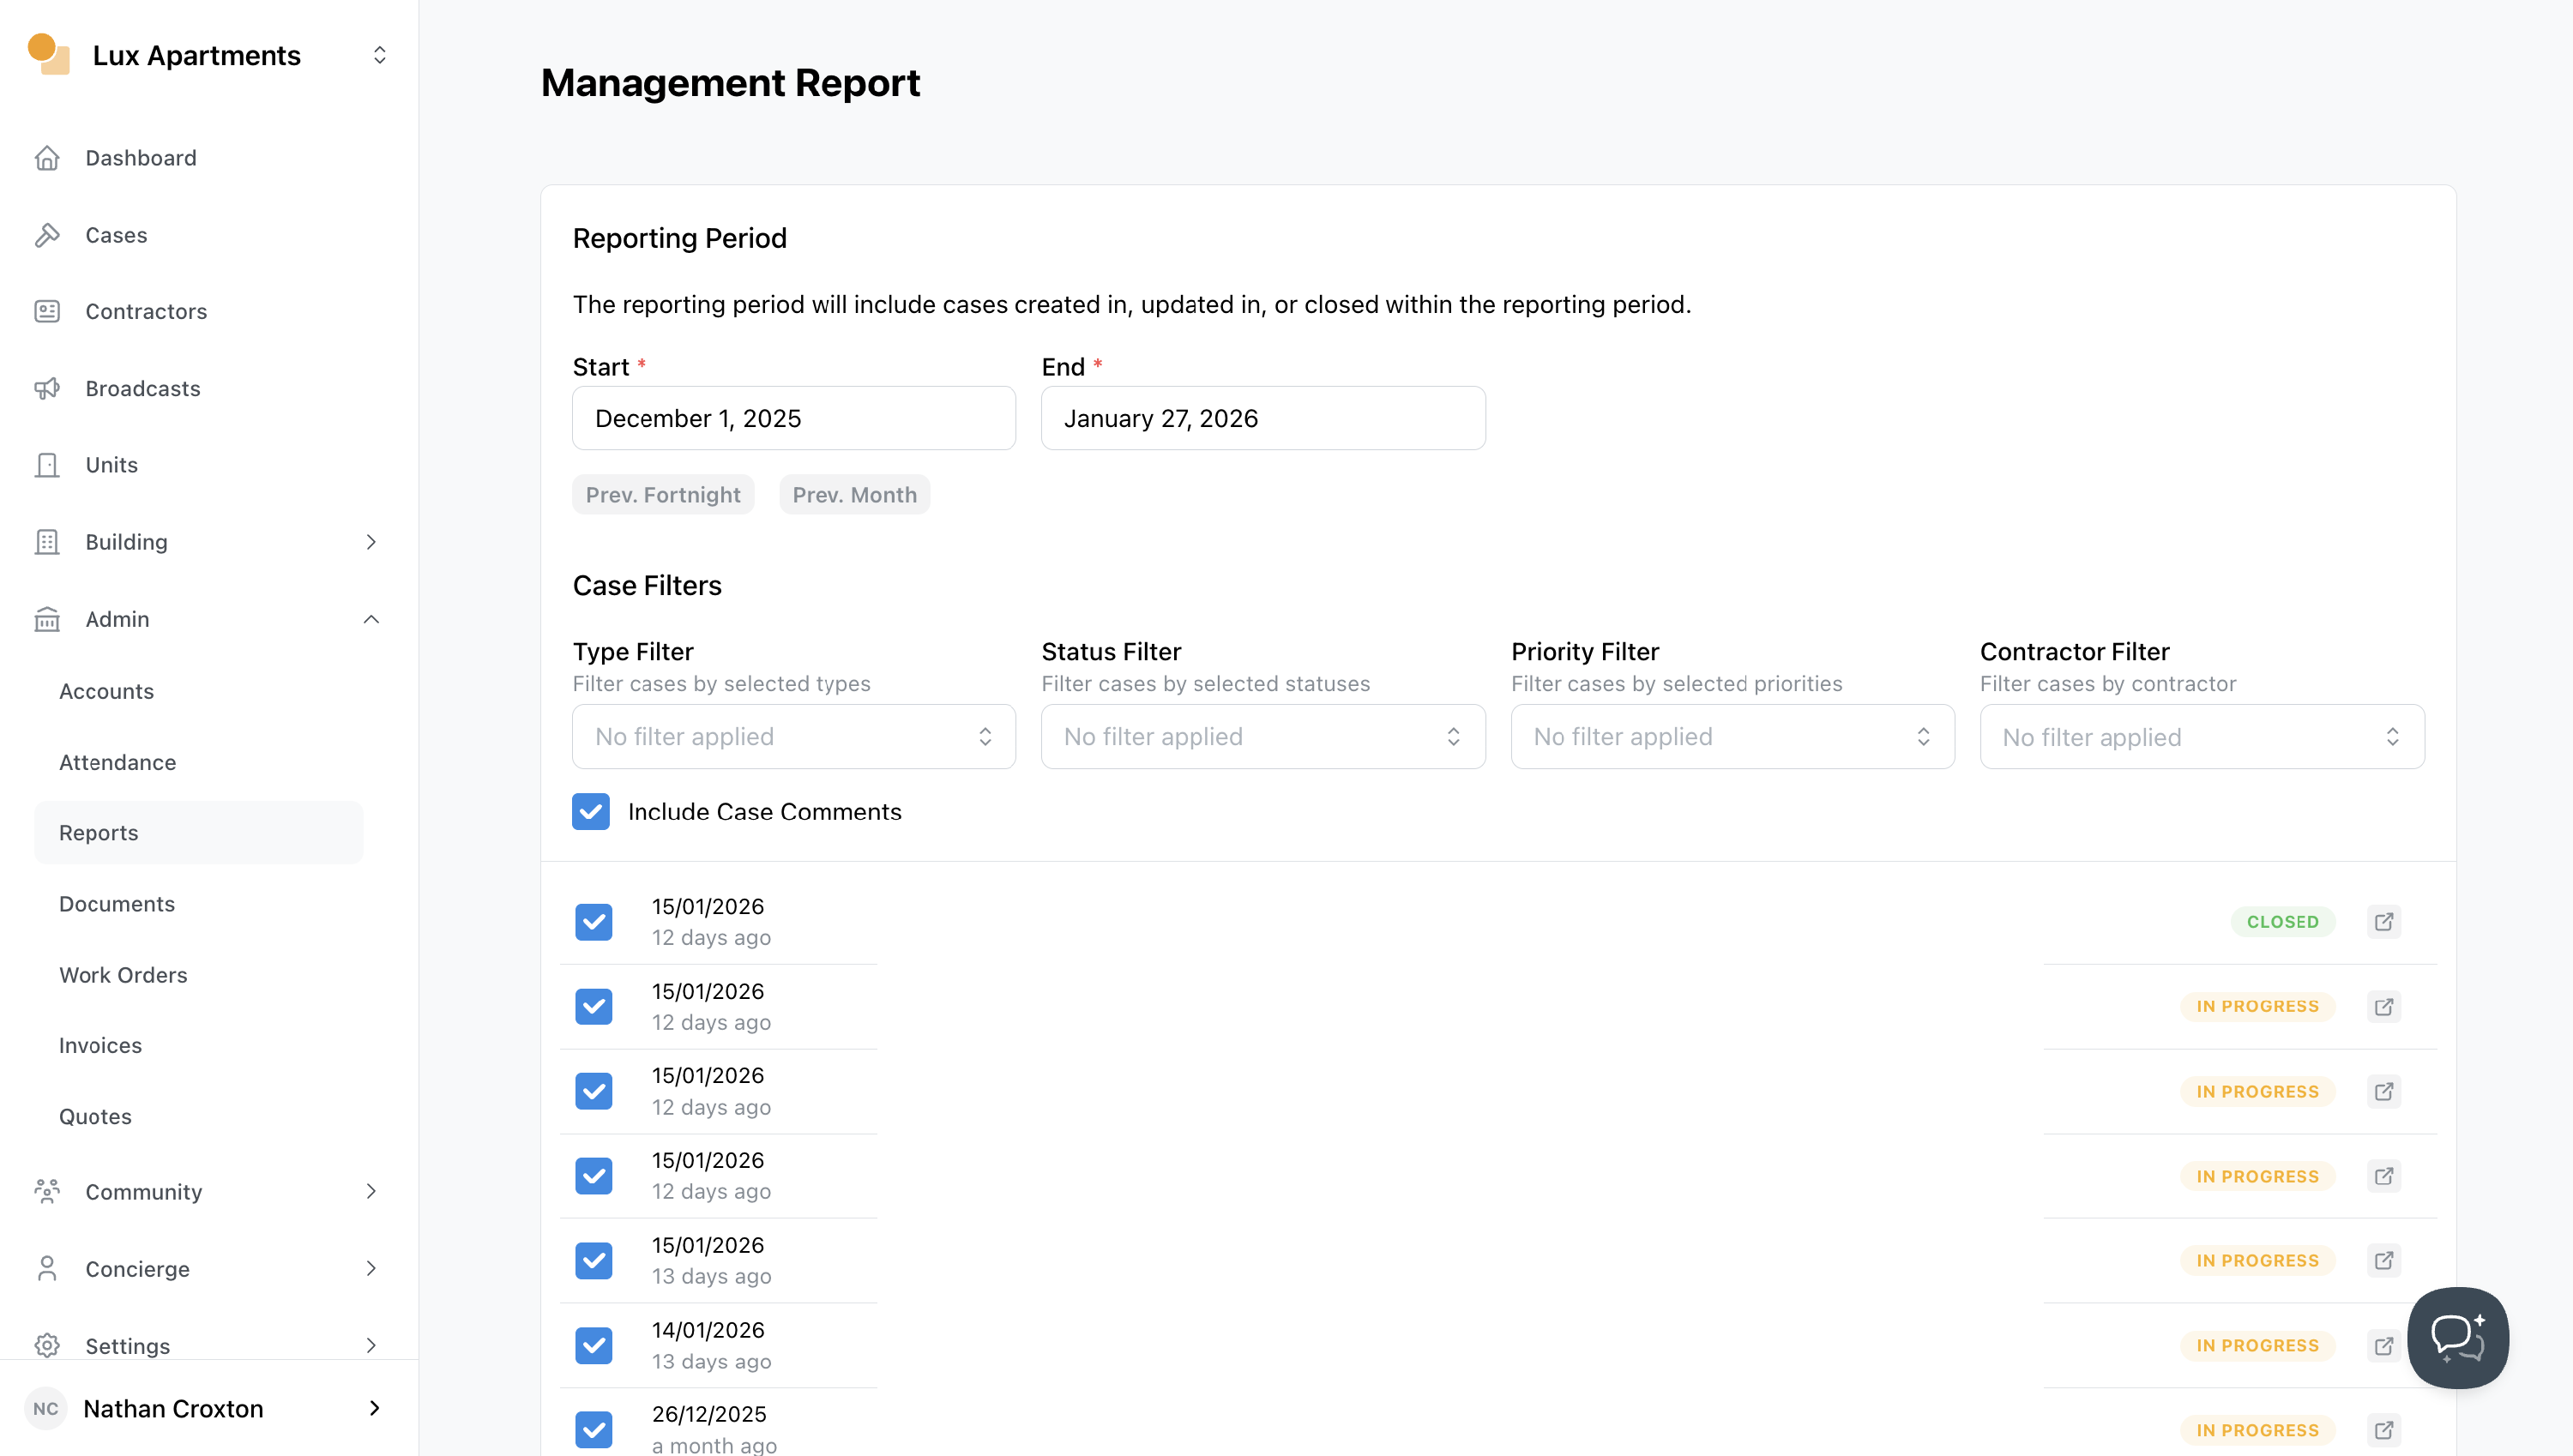
Task: Open external link for the CLOSED case
Action: [x=2384, y=921]
